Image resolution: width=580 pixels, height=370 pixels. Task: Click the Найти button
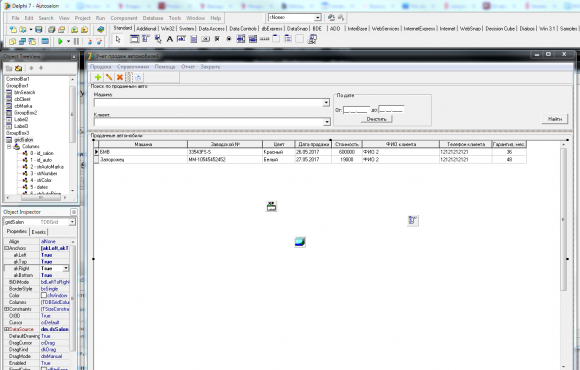[x=555, y=119]
